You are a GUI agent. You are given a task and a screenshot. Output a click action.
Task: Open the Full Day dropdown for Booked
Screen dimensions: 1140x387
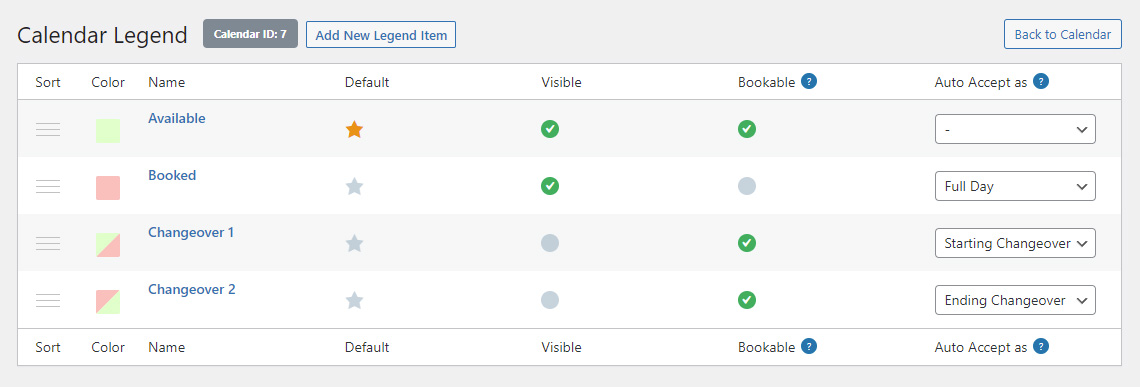tap(1015, 186)
